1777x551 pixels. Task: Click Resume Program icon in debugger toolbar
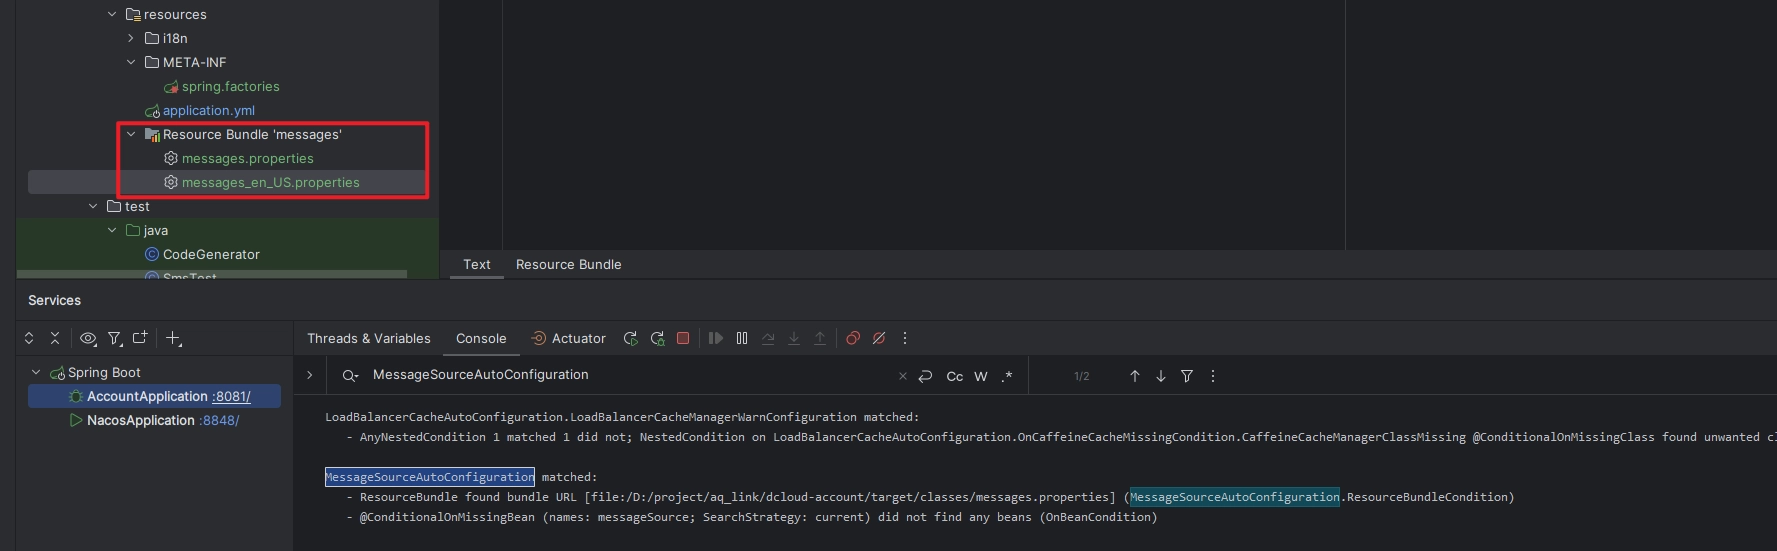coord(716,338)
